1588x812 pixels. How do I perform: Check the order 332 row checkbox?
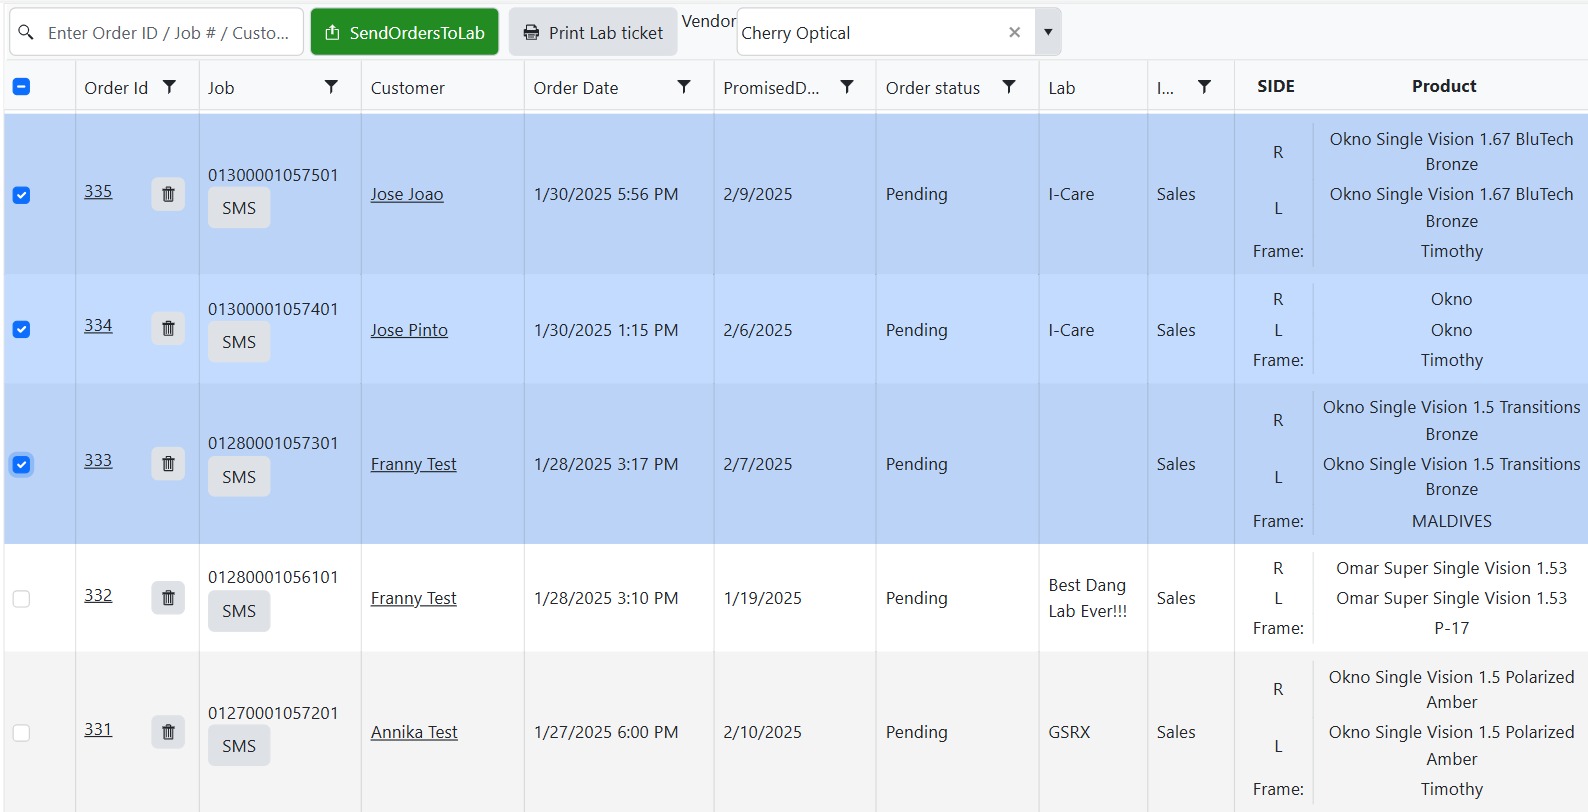pos(21,599)
